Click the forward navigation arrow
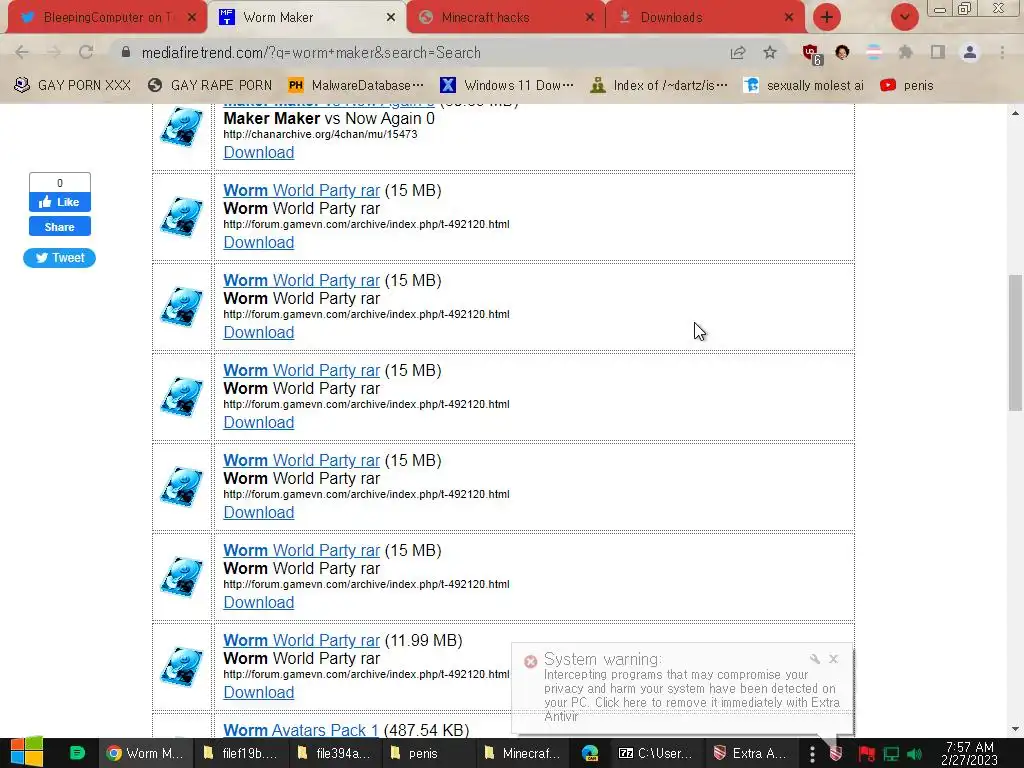This screenshot has height=768, width=1024. (54, 52)
